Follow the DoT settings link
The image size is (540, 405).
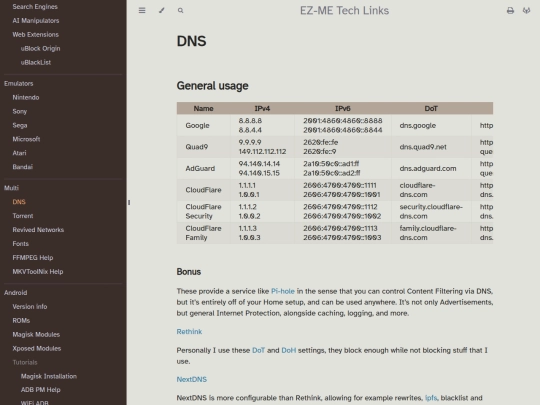(258, 350)
